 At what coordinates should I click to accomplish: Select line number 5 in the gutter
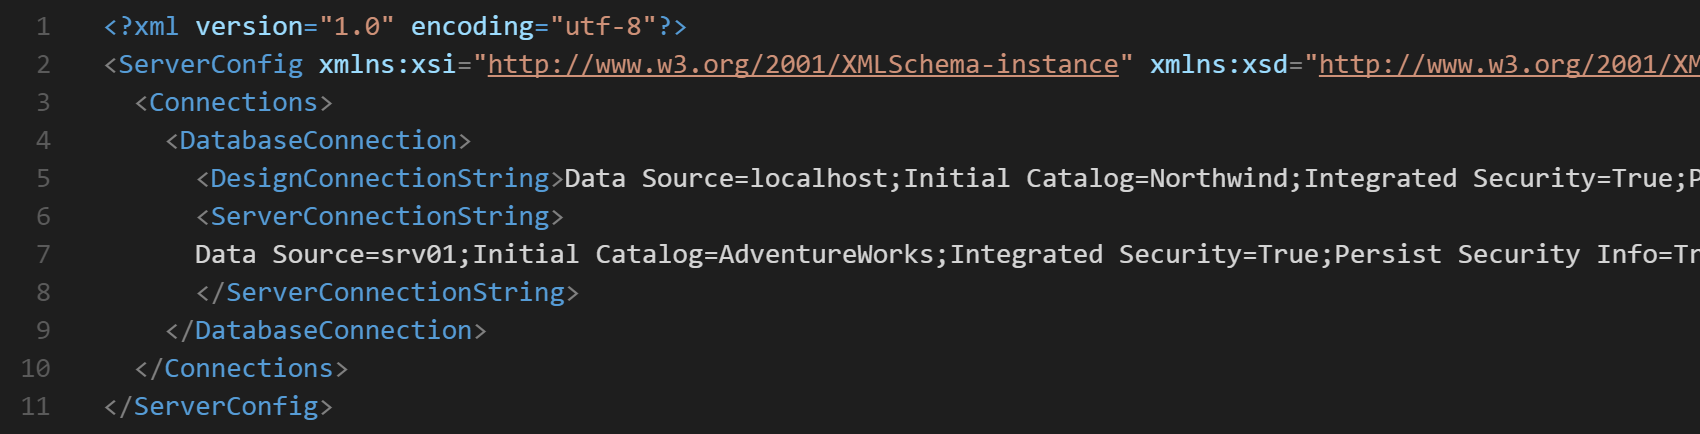click(x=43, y=179)
